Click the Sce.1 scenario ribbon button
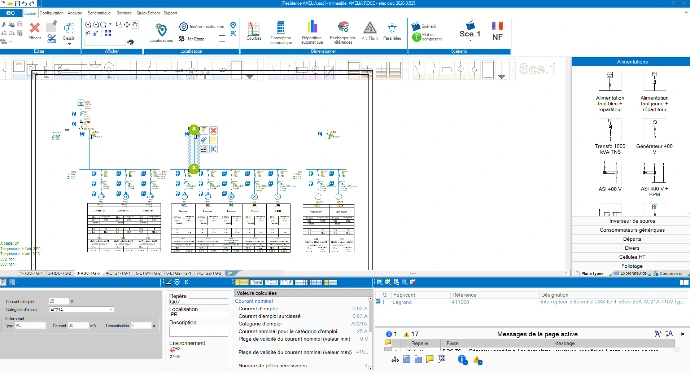Image resolution: width=690 pixels, height=372 pixels. pos(470,29)
